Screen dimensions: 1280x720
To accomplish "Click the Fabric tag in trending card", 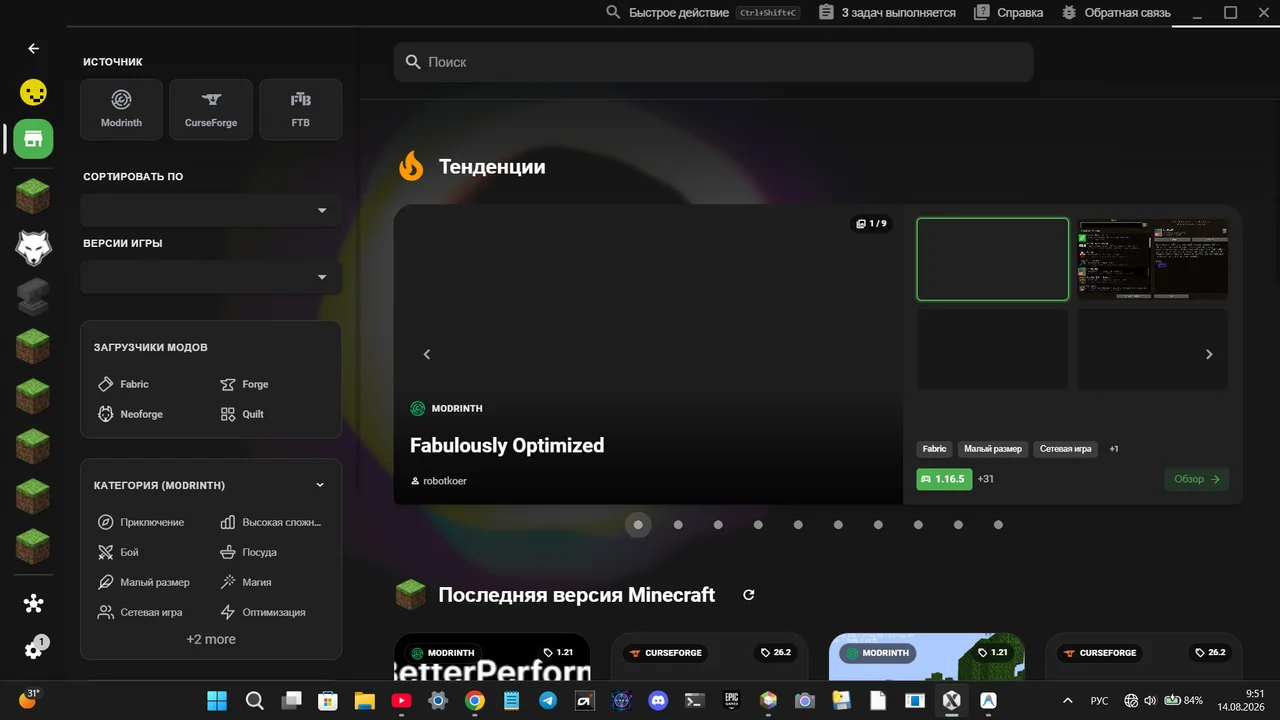I will [935, 449].
